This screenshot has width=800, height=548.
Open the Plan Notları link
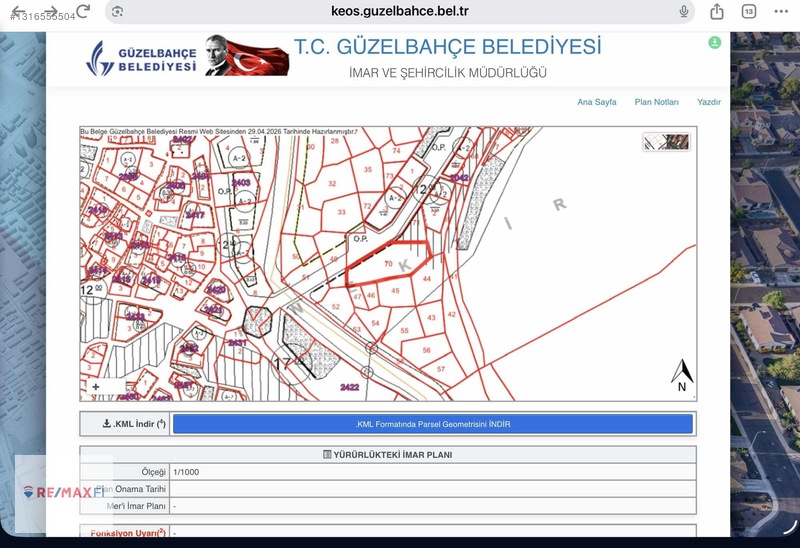coord(656,102)
